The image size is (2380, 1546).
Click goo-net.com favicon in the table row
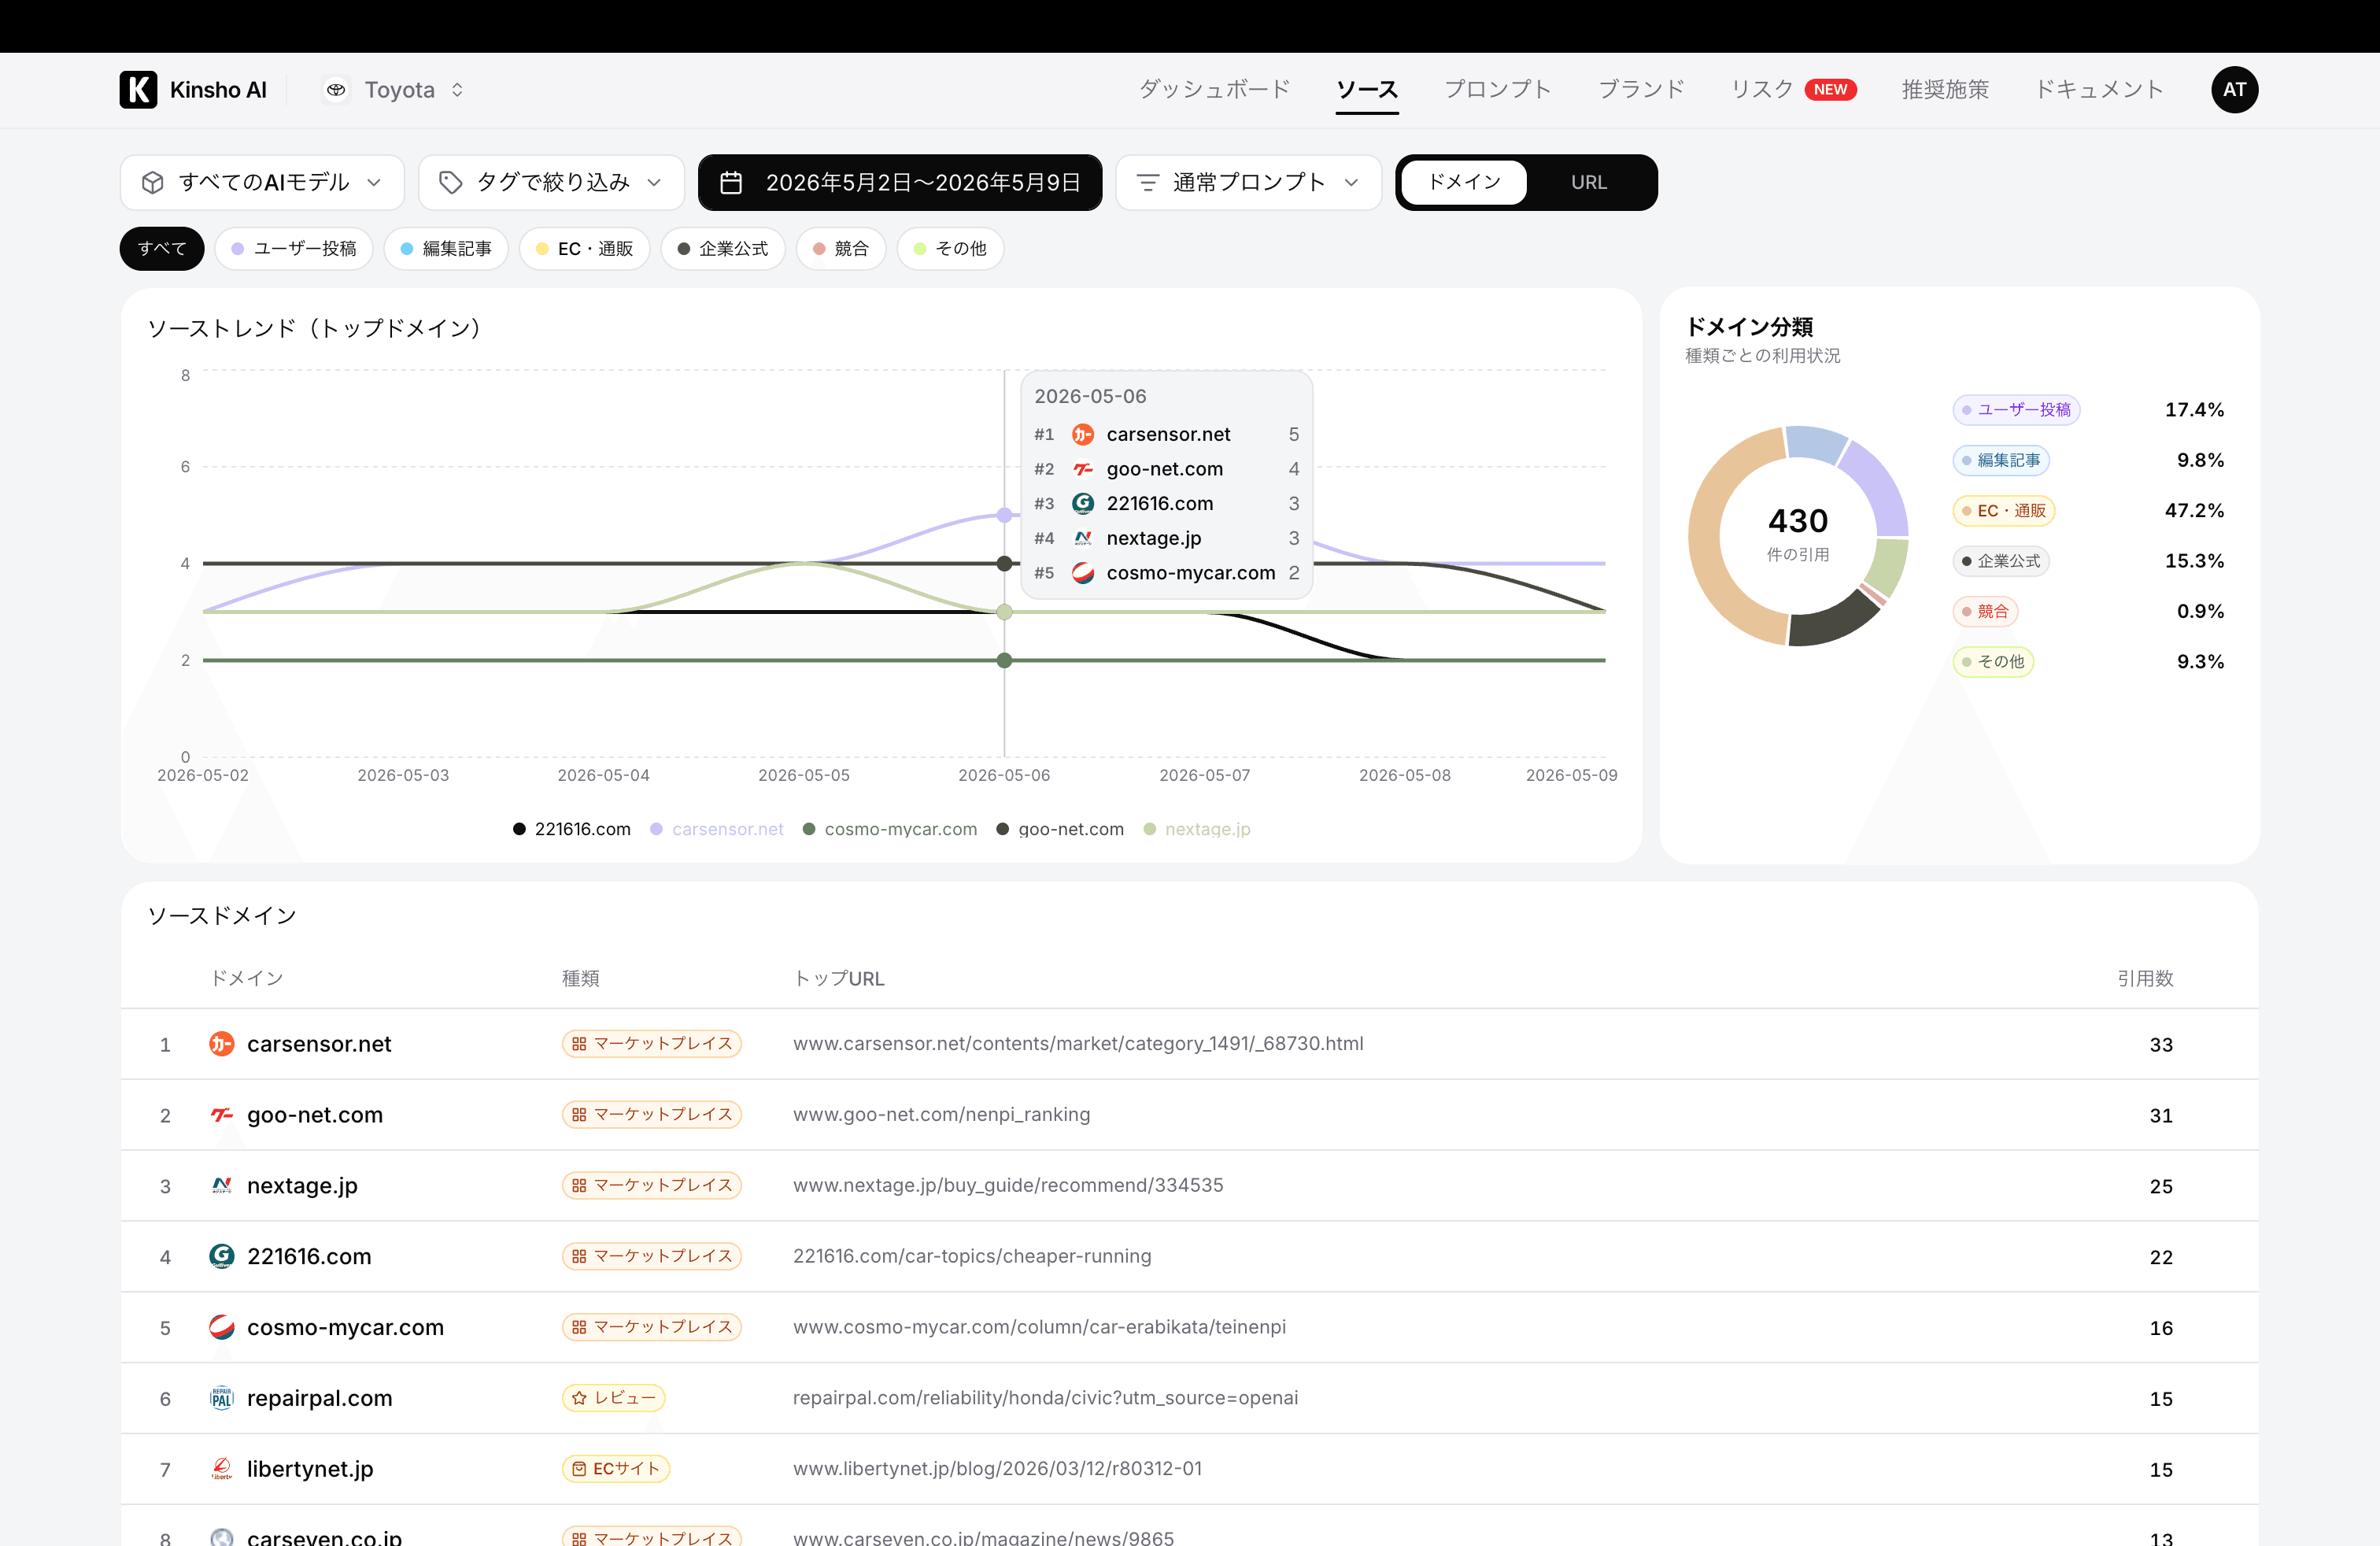221,1114
